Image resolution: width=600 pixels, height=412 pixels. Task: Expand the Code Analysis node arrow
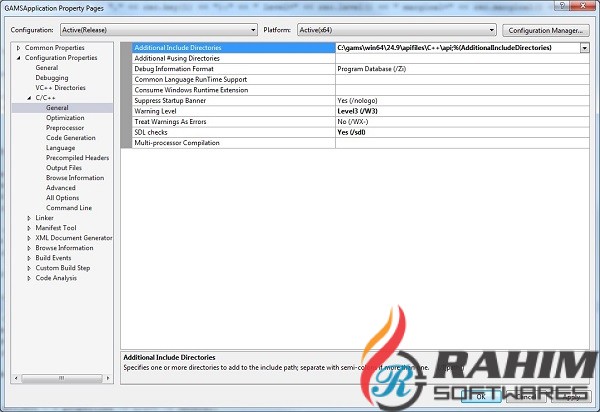pos(29,278)
